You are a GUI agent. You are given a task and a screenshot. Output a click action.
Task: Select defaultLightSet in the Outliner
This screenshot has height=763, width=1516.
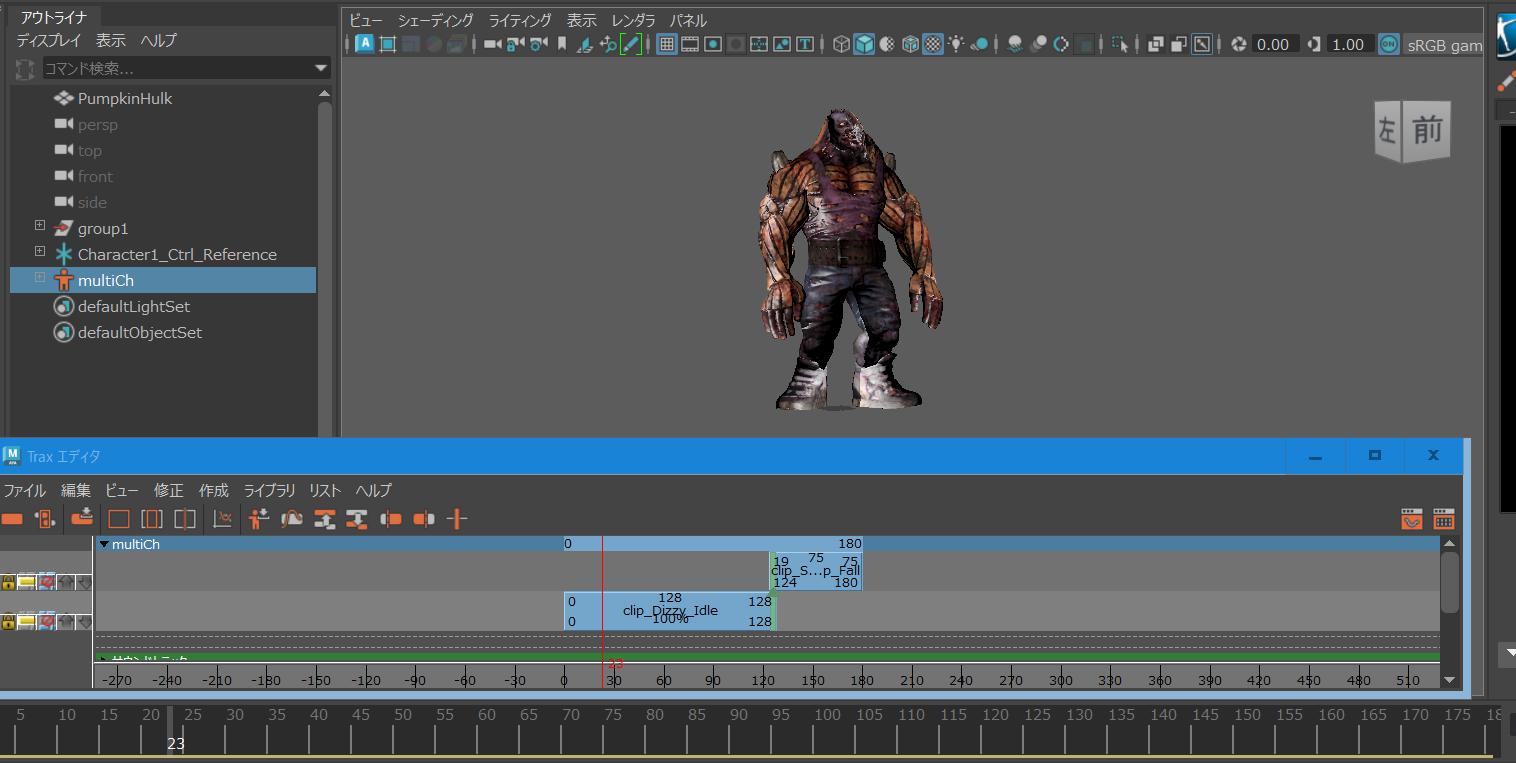point(134,306)
